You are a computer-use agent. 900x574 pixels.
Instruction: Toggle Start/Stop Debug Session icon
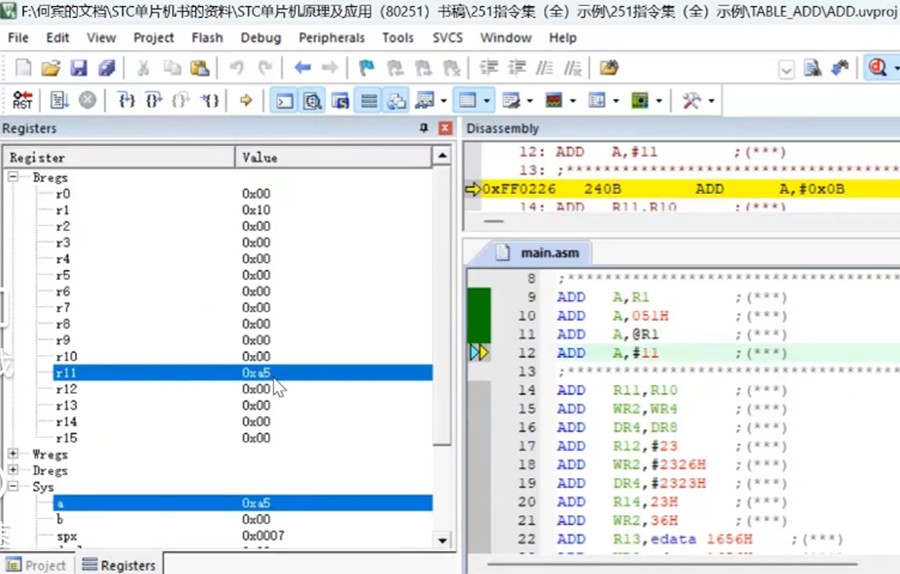878,68
